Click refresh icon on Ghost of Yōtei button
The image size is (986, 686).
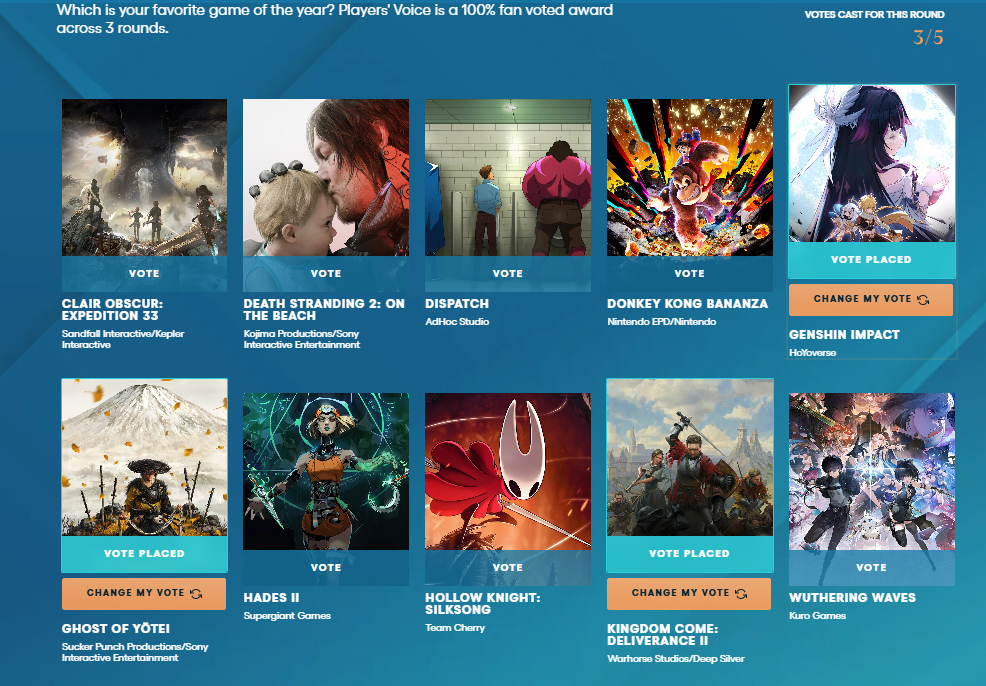pos(196,594)
